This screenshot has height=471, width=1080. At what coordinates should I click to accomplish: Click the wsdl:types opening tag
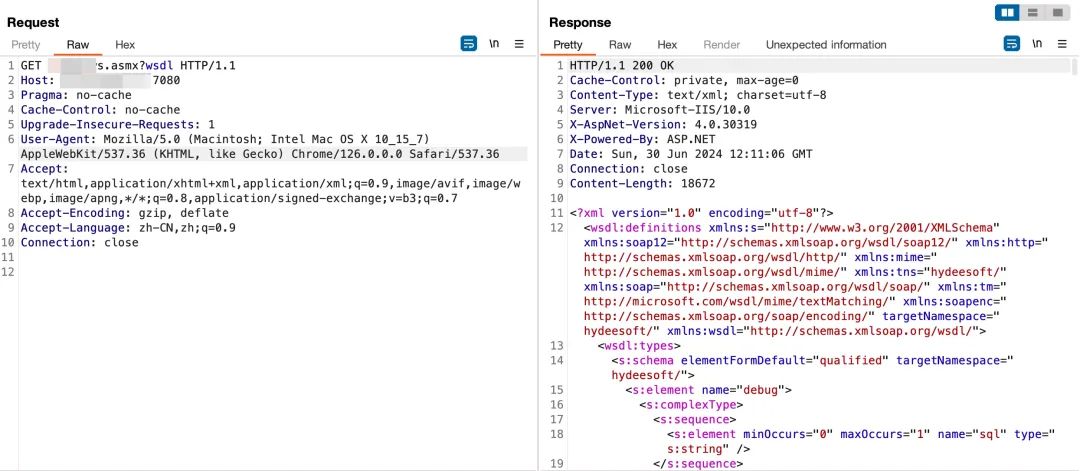point(638,346)
